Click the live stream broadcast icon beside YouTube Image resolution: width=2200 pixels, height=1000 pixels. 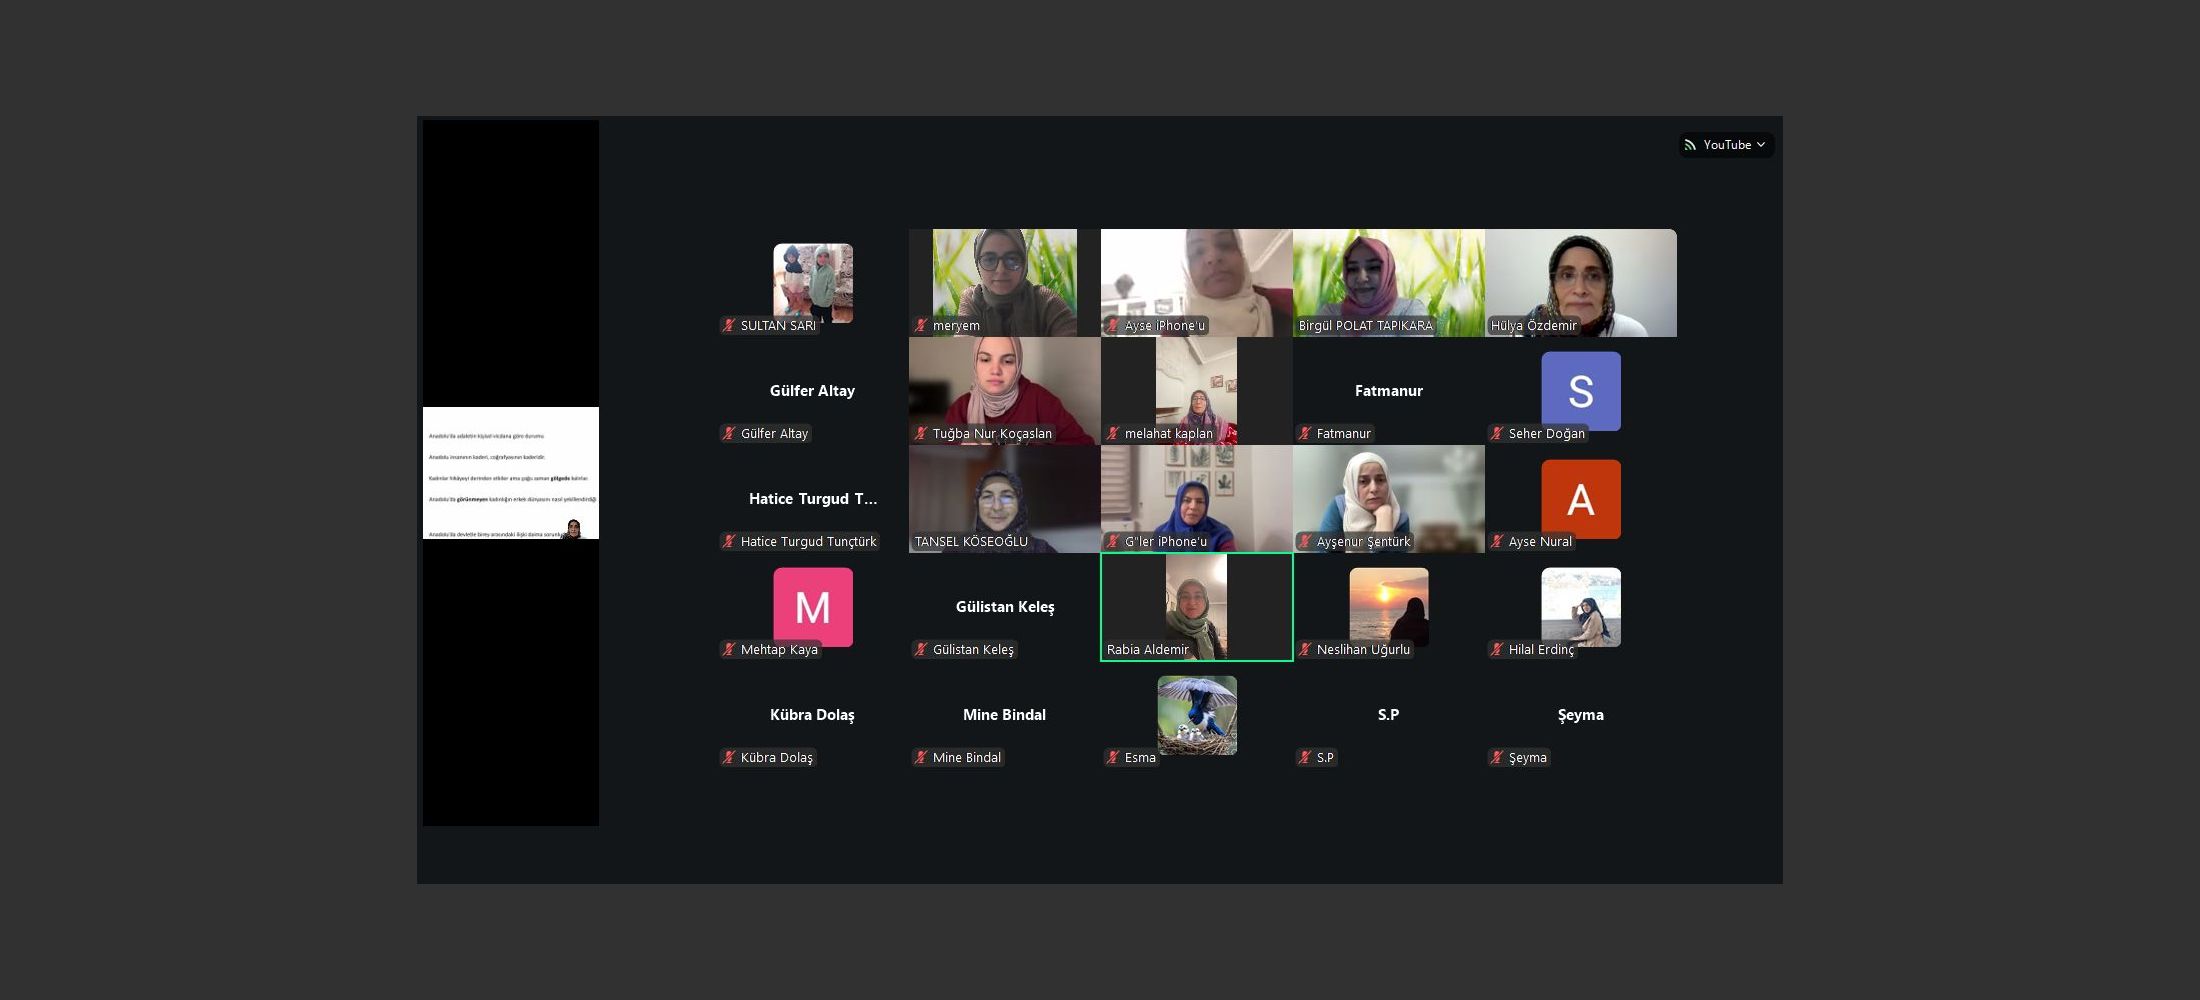click(1690, 145)
